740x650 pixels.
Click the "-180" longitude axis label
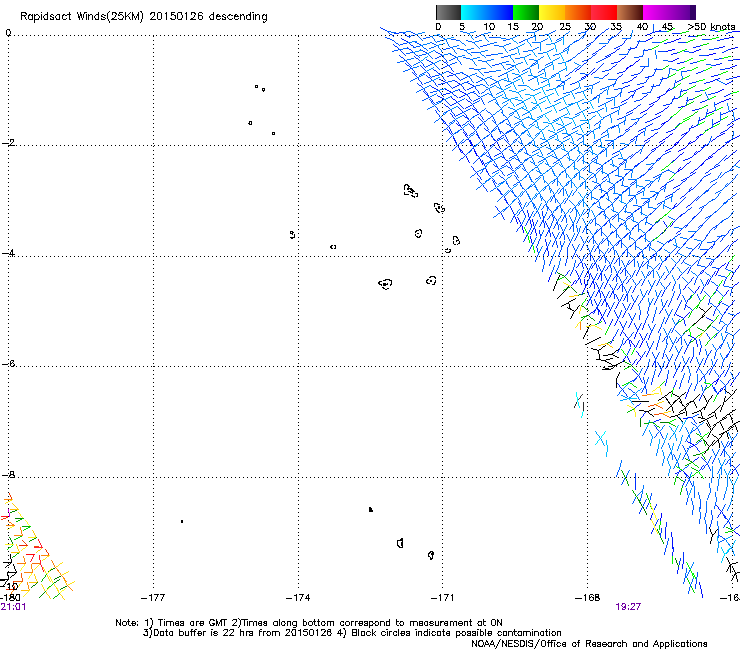click(x=10, y=598)
